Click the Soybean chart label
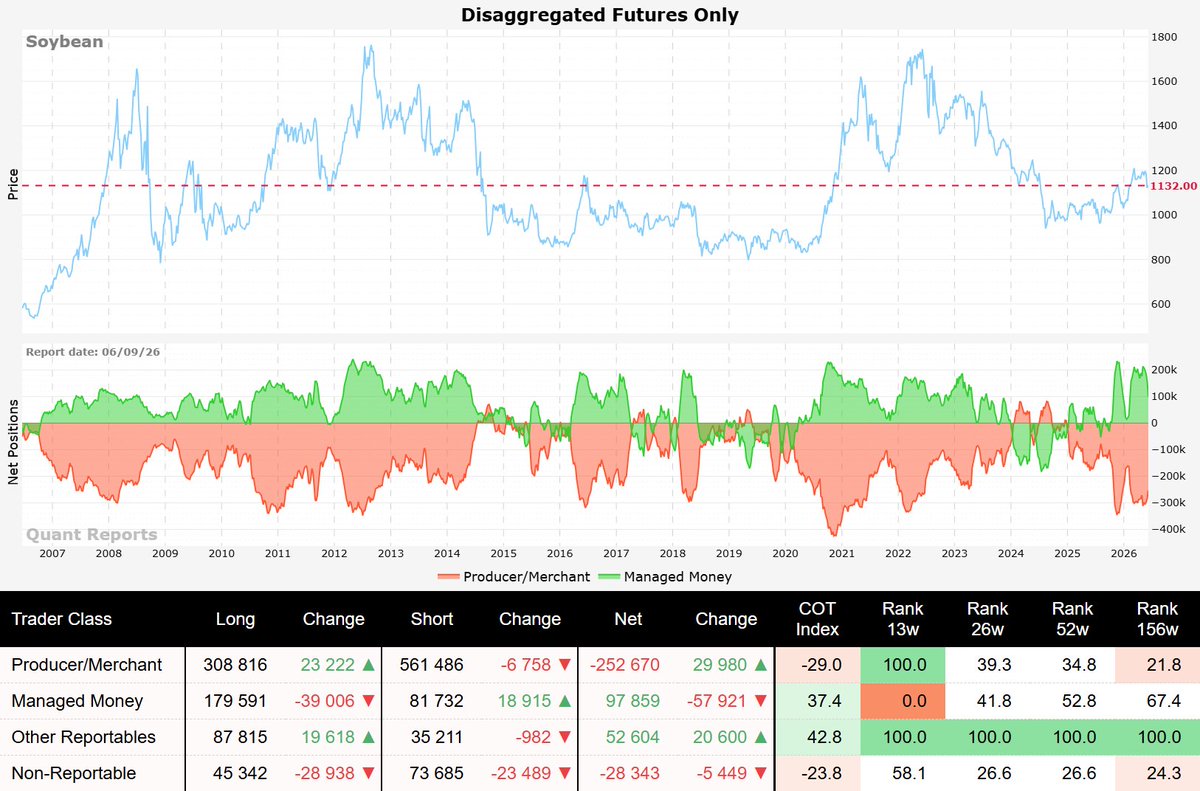Viewport: 1200px width, 791px height. [x=65, y=42]
